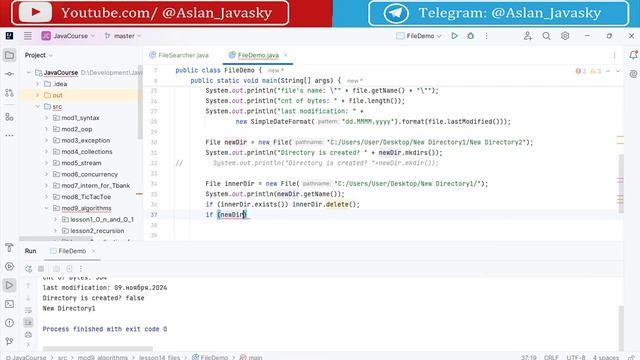Click the errors indicator in editor
The height and width of the screenshot is (360, 640).
point(580,71)
